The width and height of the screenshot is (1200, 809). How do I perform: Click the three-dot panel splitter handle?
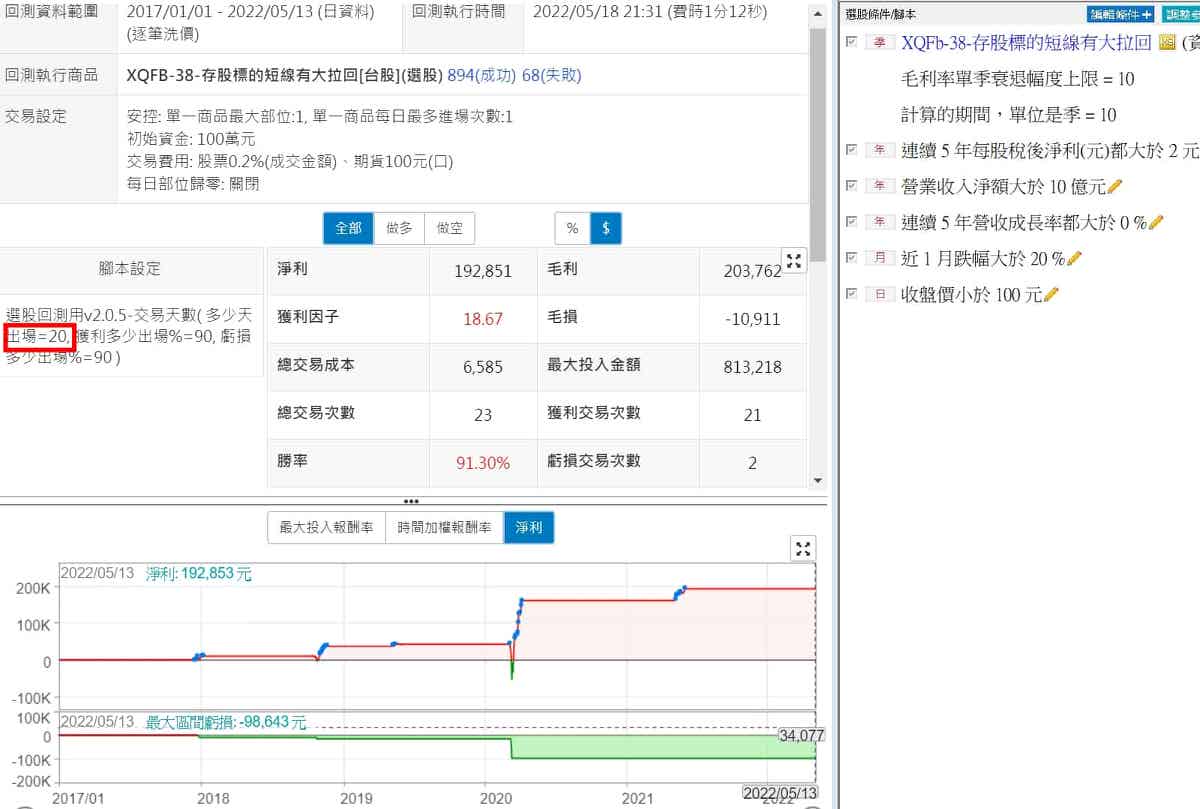coord(411,500)
